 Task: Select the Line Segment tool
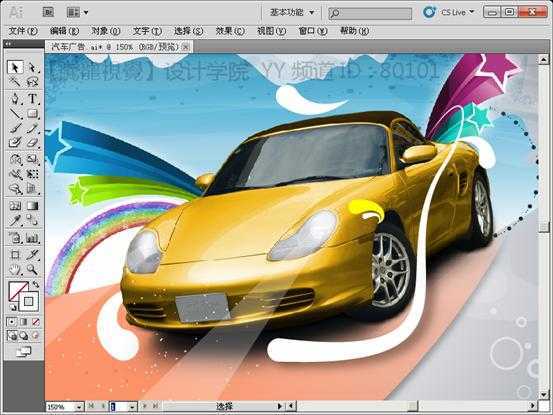tap(15, 114)
